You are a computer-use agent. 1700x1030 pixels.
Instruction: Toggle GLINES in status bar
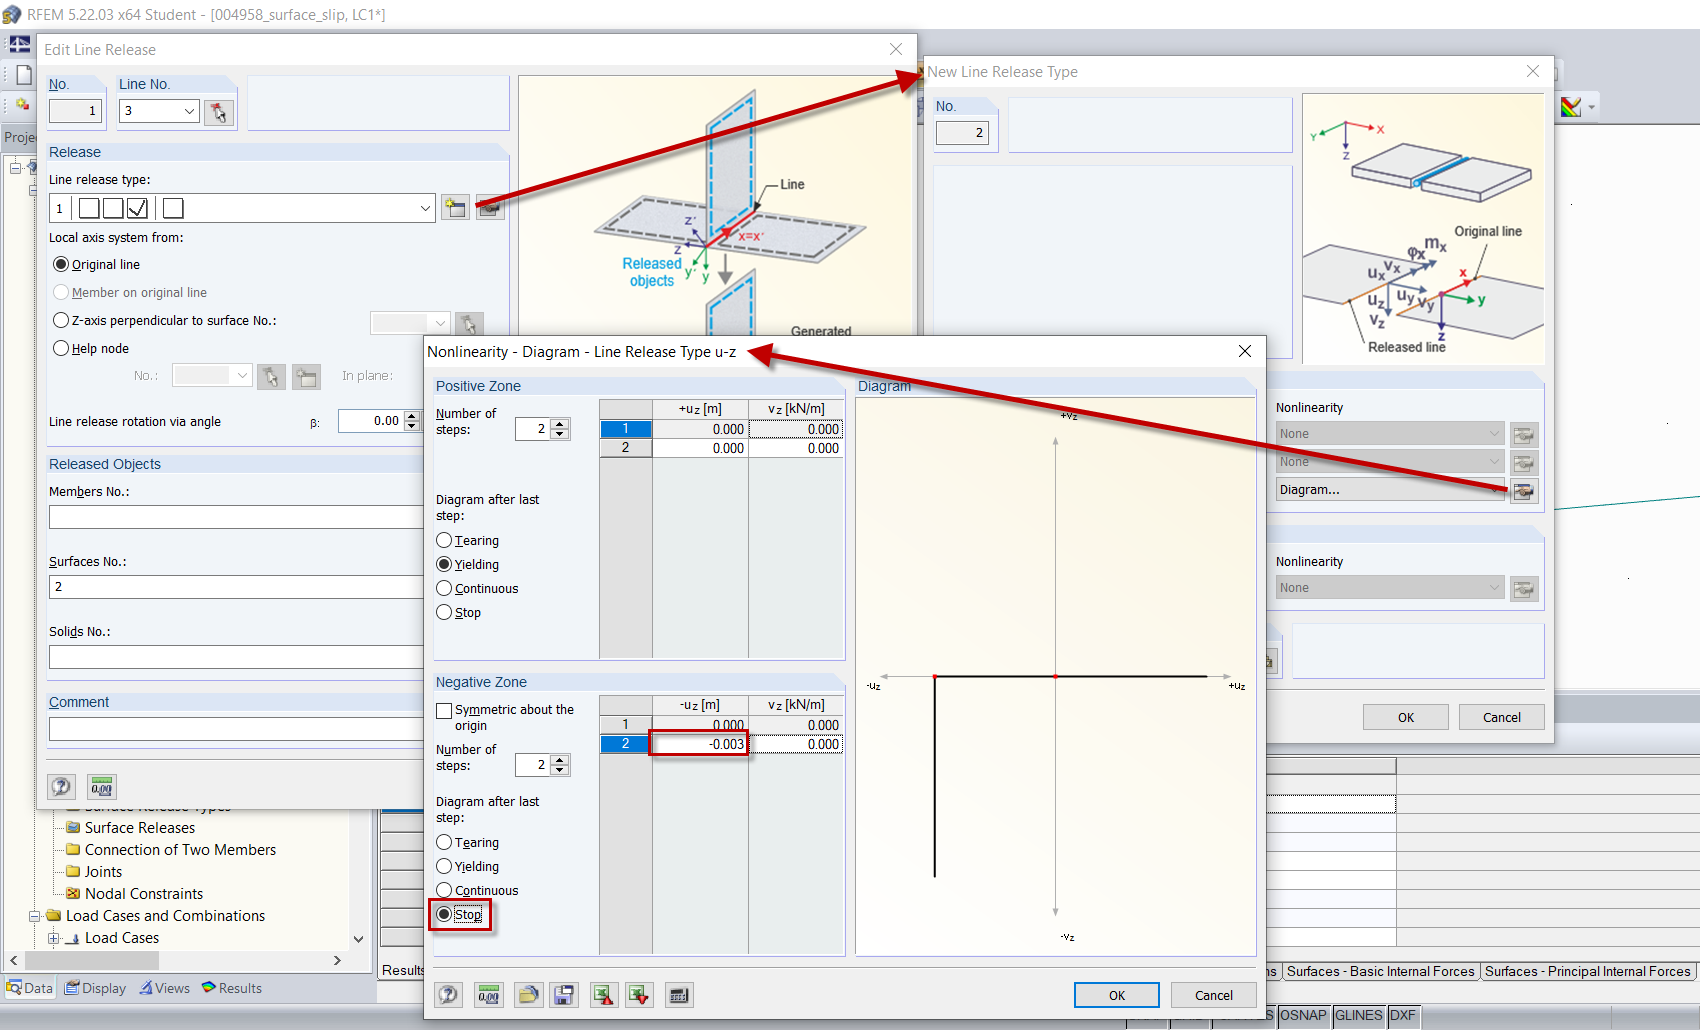coord(1359,1015)
